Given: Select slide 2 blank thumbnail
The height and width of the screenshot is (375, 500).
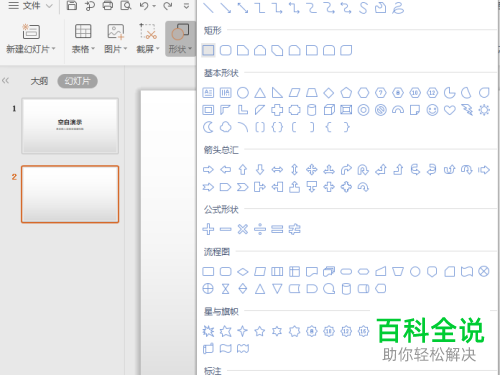Looking at the screenshot, I should [70, 194].
